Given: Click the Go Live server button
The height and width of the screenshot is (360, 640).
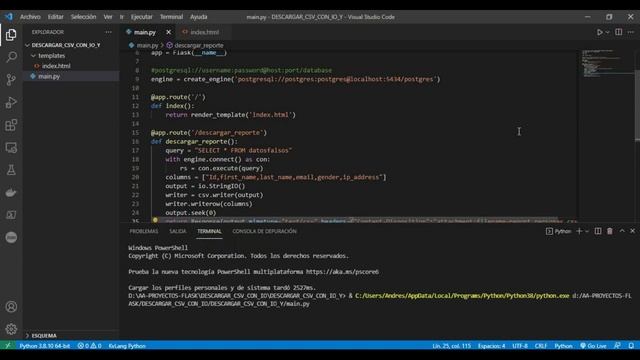Looking at the screenshot, I should point(593,346).
